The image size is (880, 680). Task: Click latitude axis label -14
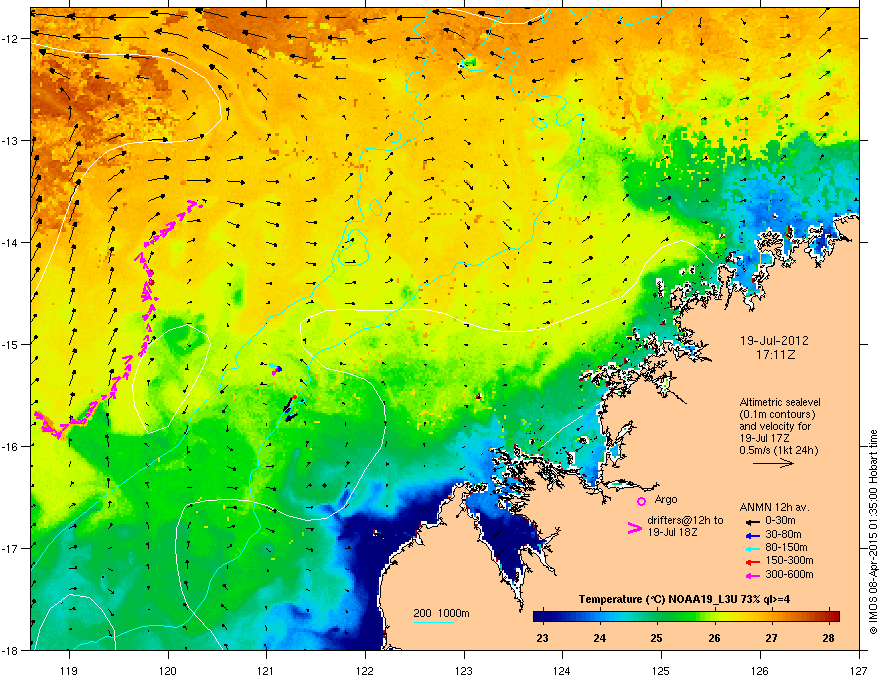tap(11, 242)
